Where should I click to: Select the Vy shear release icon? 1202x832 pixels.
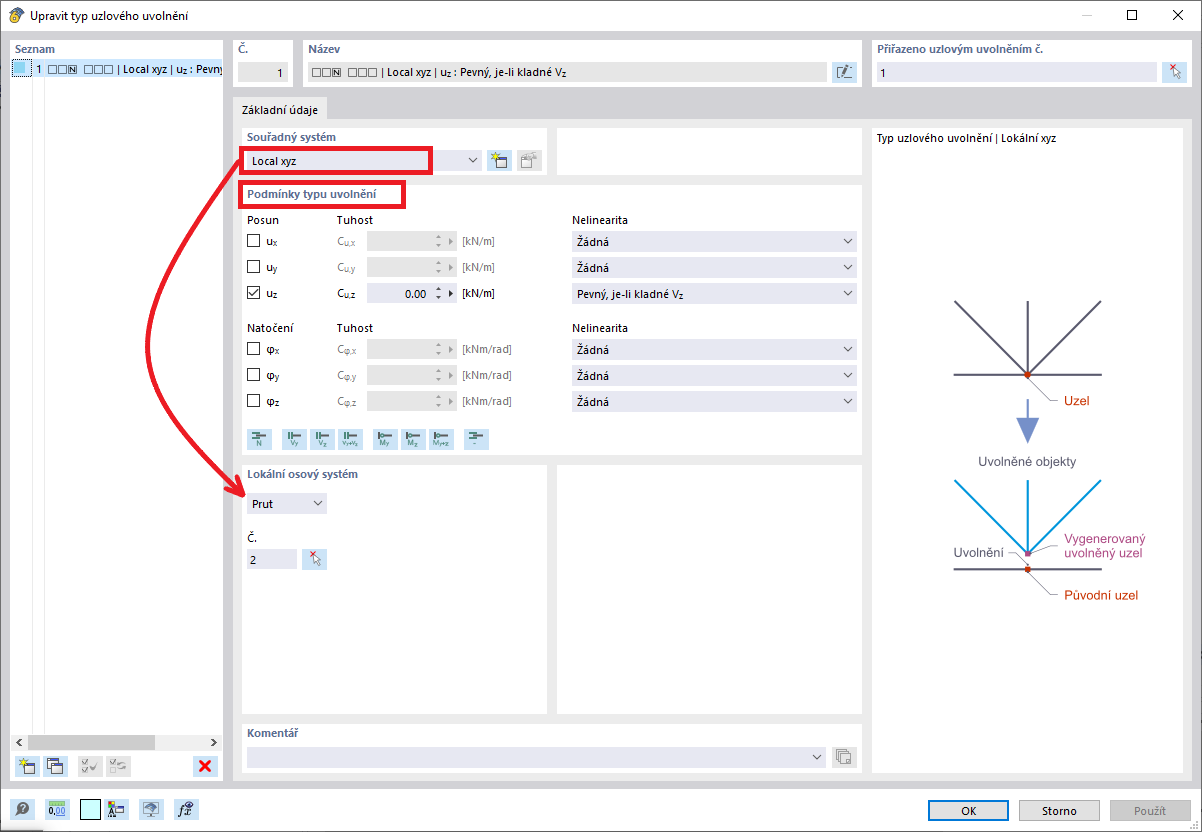pos(294,438)
